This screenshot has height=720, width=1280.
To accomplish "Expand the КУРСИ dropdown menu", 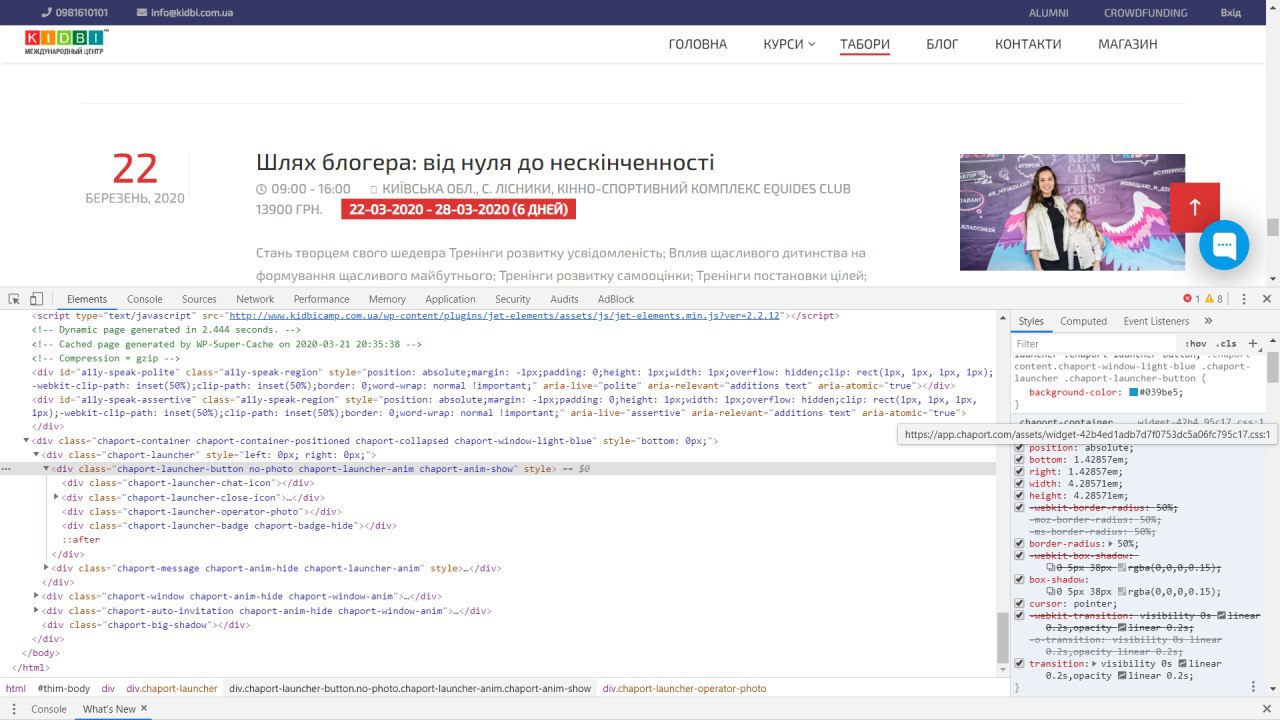I will [789, 44].
